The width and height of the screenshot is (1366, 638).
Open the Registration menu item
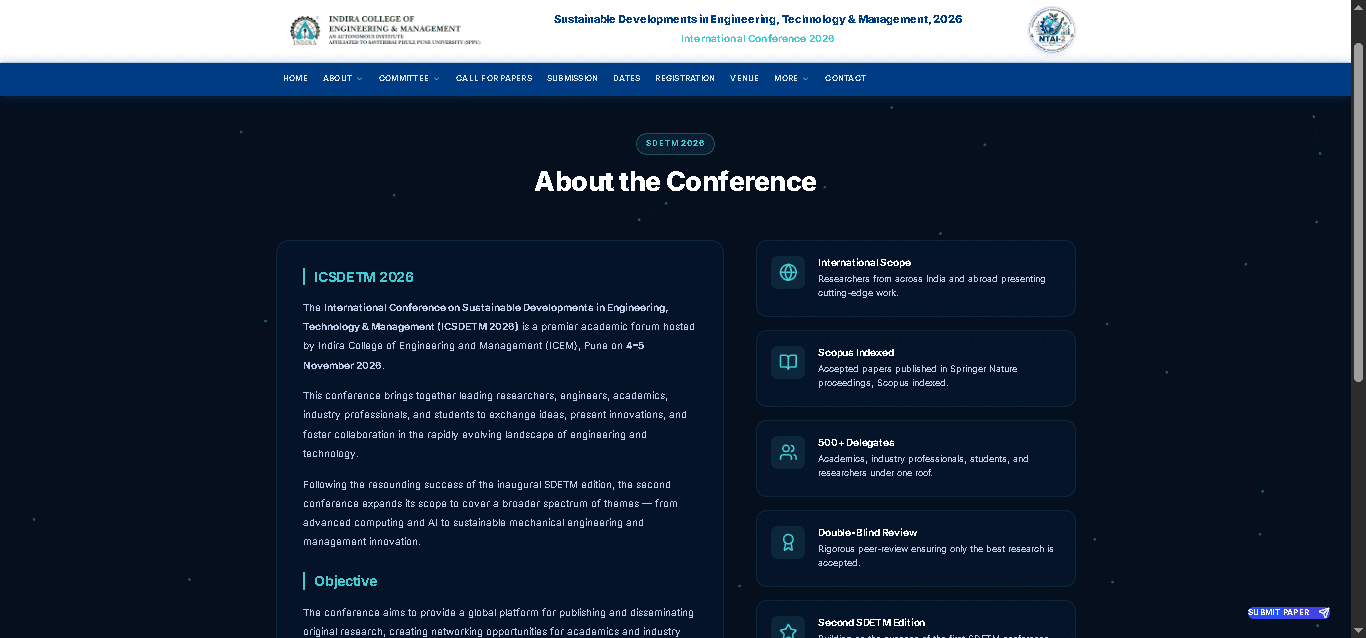(x=685, y=78)
